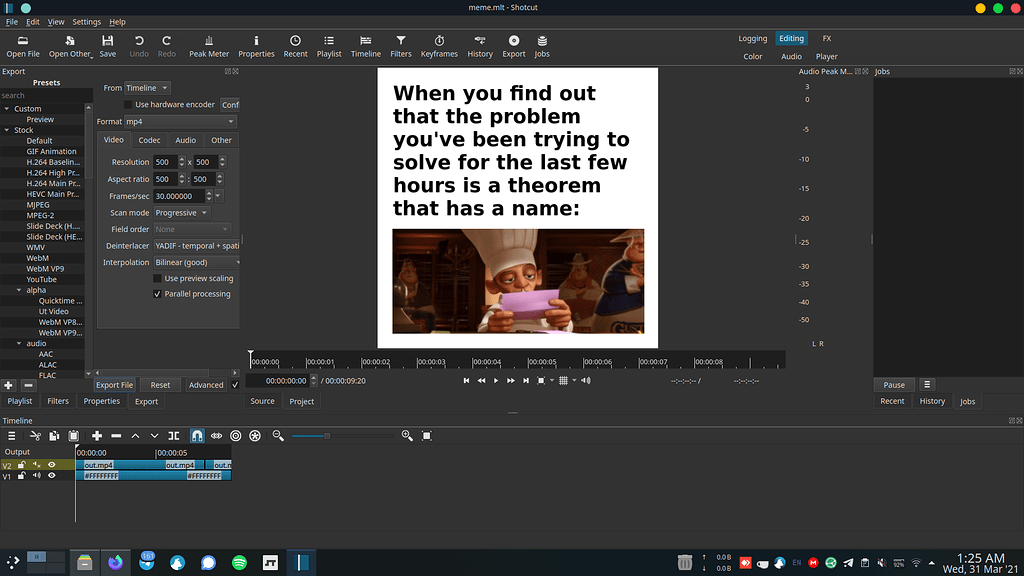This screenshot has width=1024, height=576.
Task: Toggle lock on track V1
Action: (22, 475)
